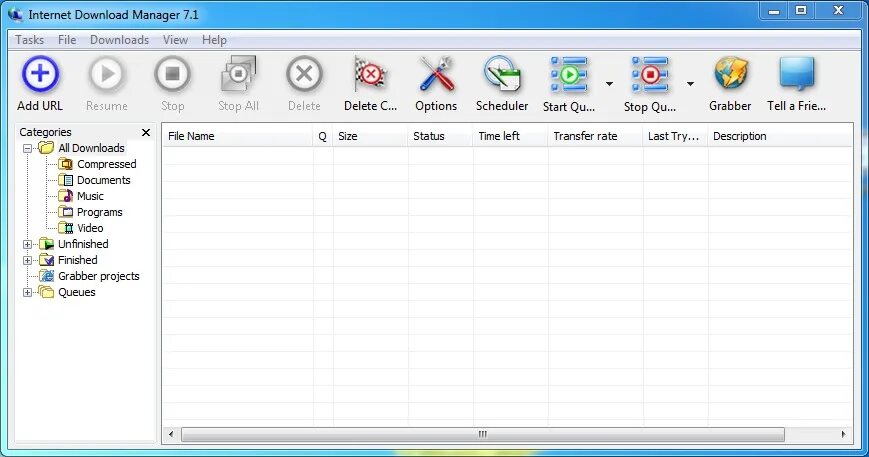Select the All Downloads label
The image size is (869, 457).
[91, 148]
